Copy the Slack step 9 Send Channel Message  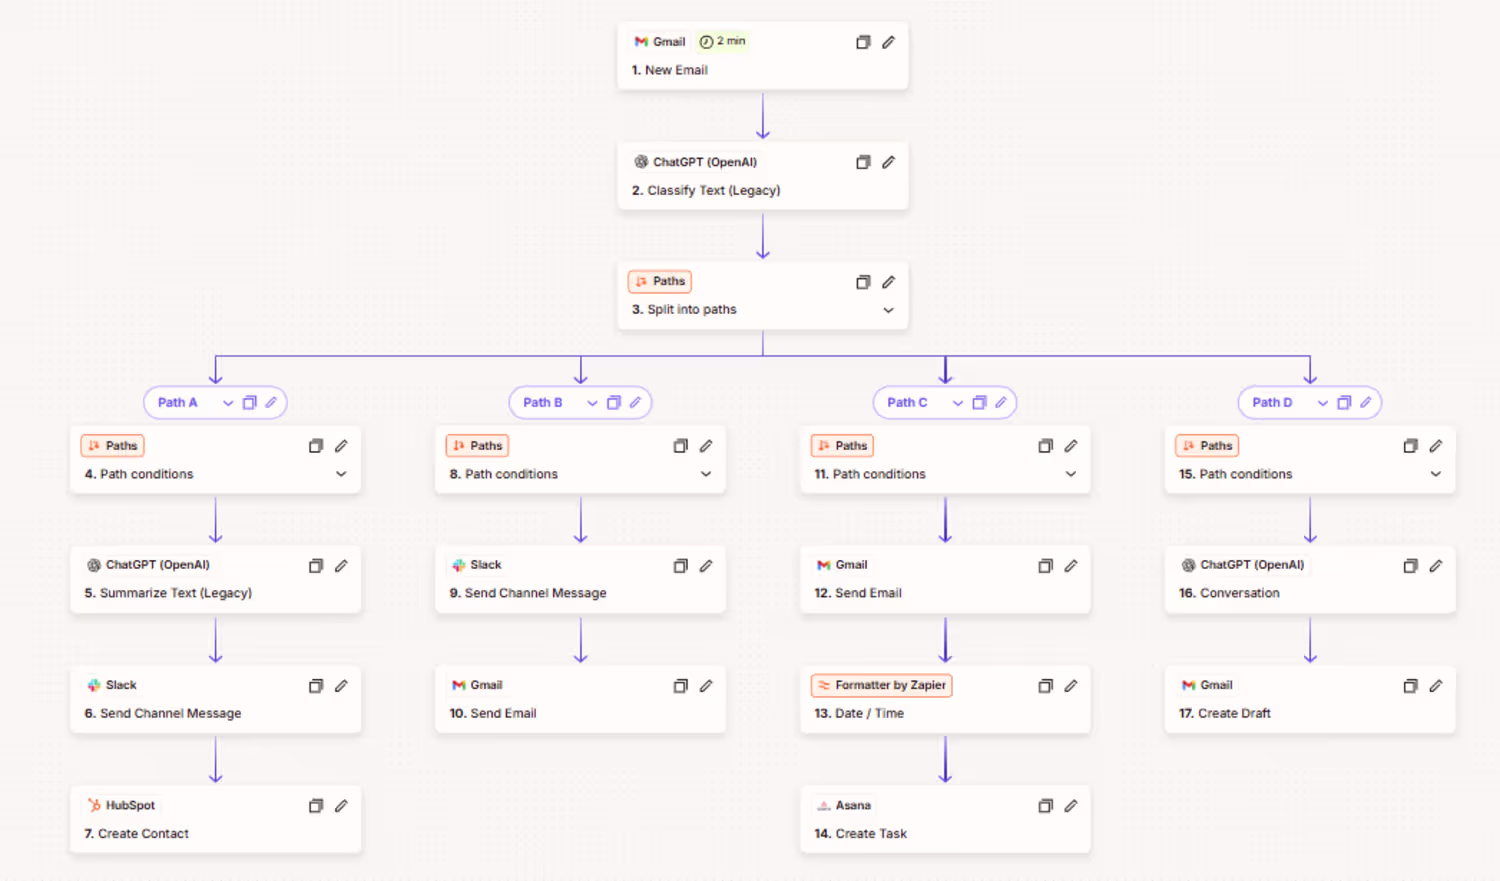point(681,566)
